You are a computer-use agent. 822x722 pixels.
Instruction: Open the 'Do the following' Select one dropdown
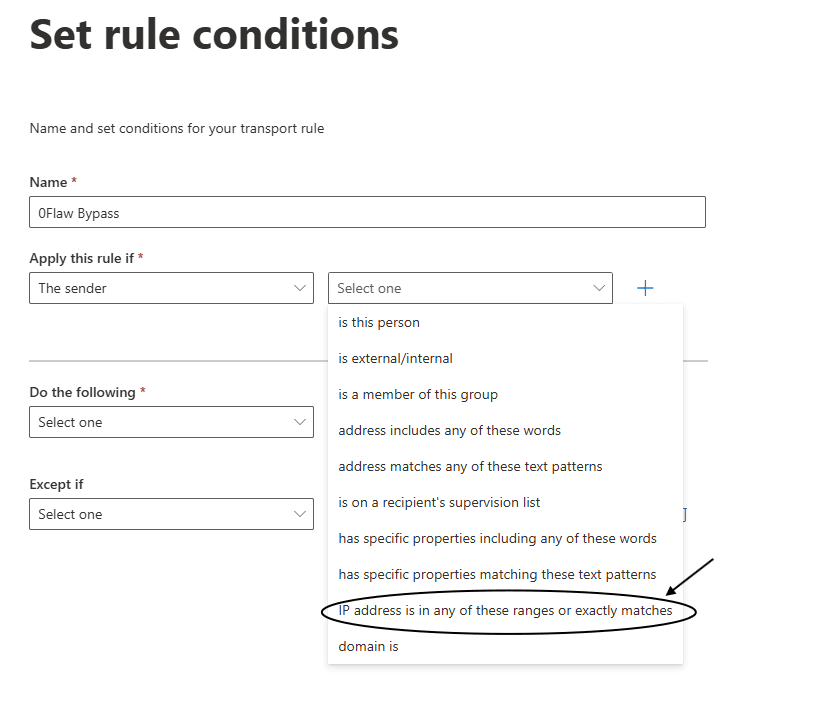pyautogui.click(x=170, y=422)
